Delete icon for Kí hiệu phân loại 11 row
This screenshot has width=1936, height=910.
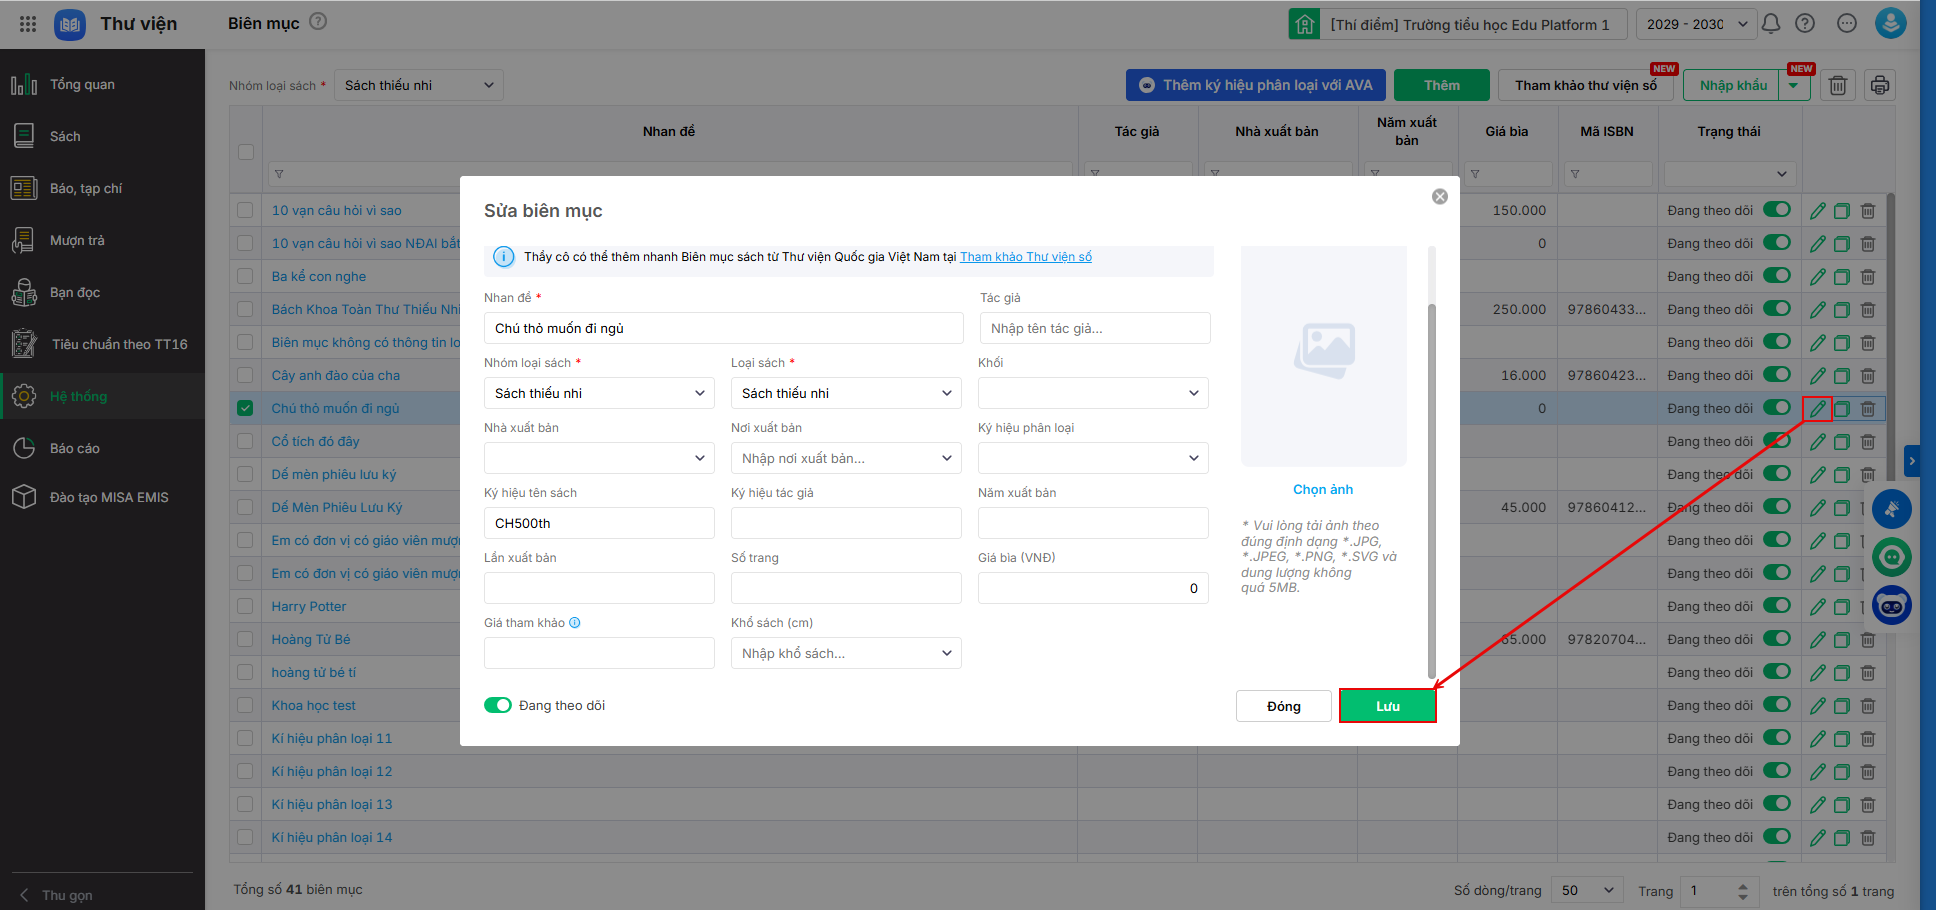point(1867,739)
